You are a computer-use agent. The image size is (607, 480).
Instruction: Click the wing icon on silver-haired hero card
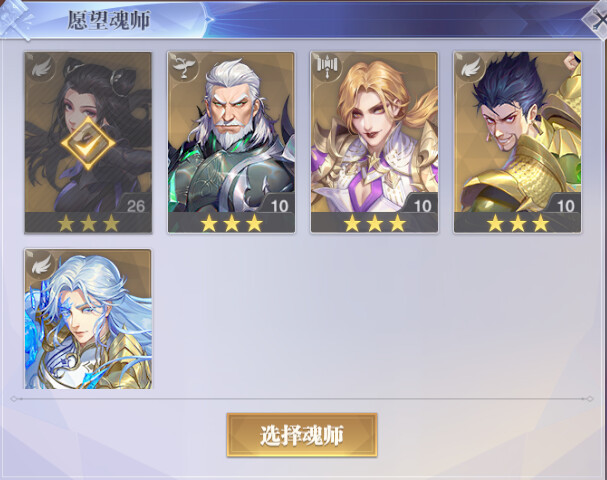pos(41,265)
